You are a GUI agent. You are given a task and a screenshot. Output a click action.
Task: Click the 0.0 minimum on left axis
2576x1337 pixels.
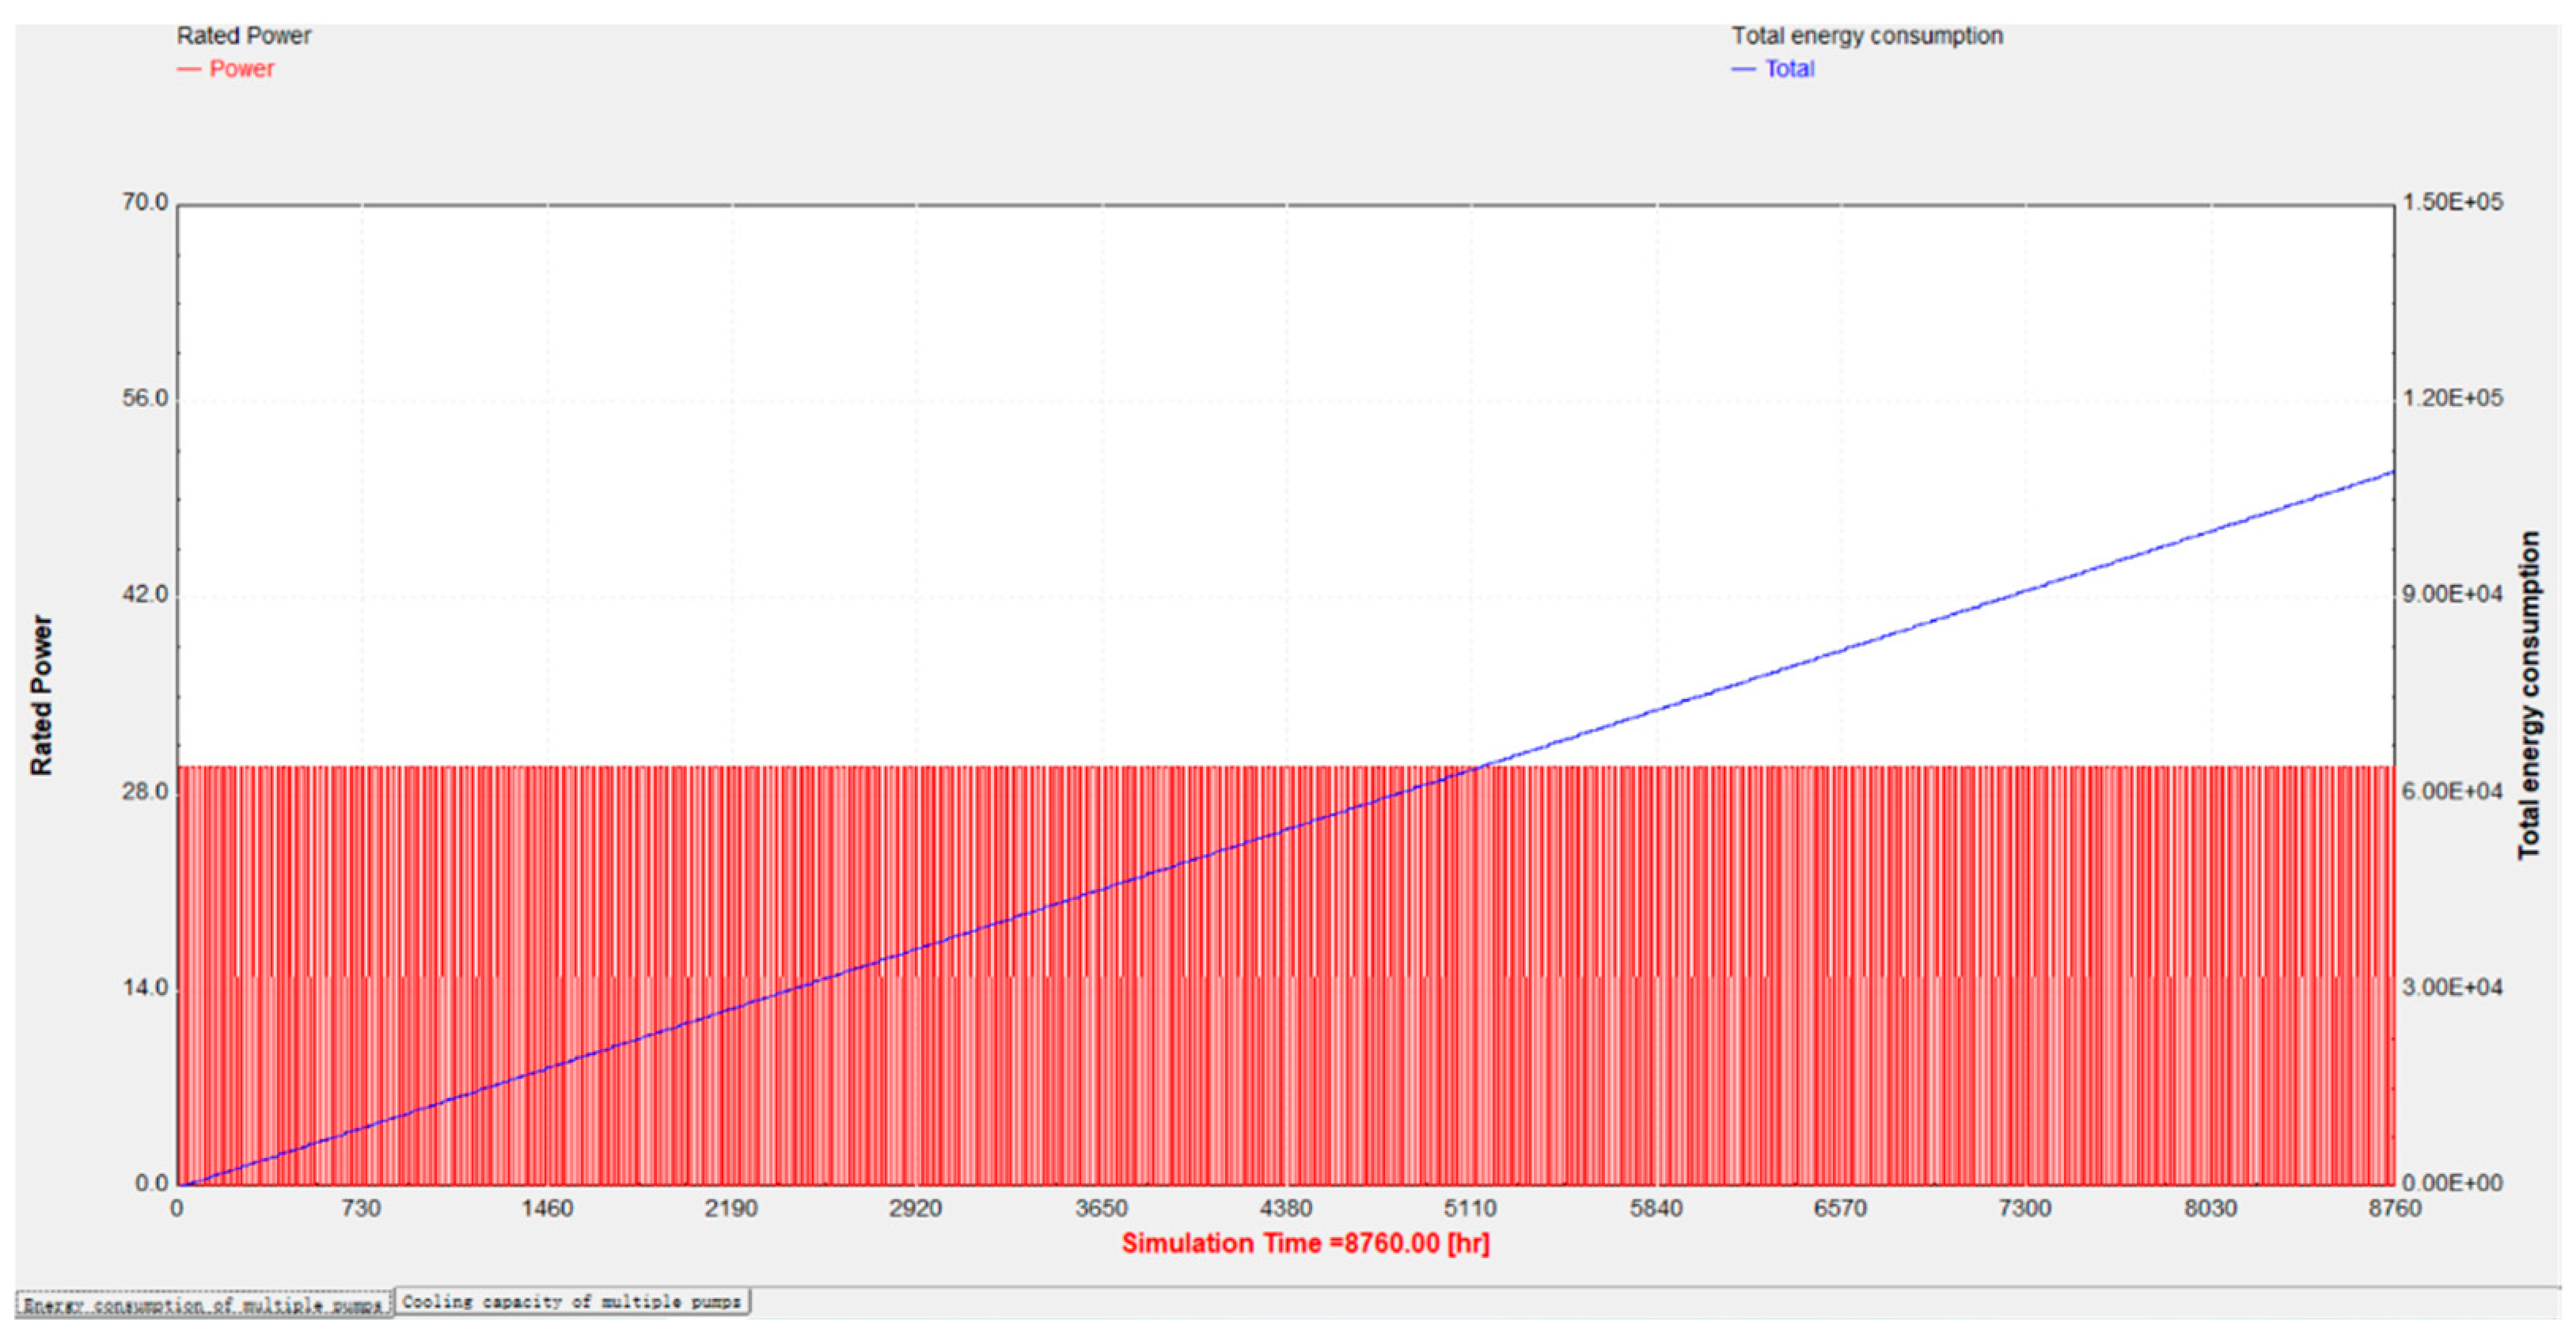click(152, 1183)
